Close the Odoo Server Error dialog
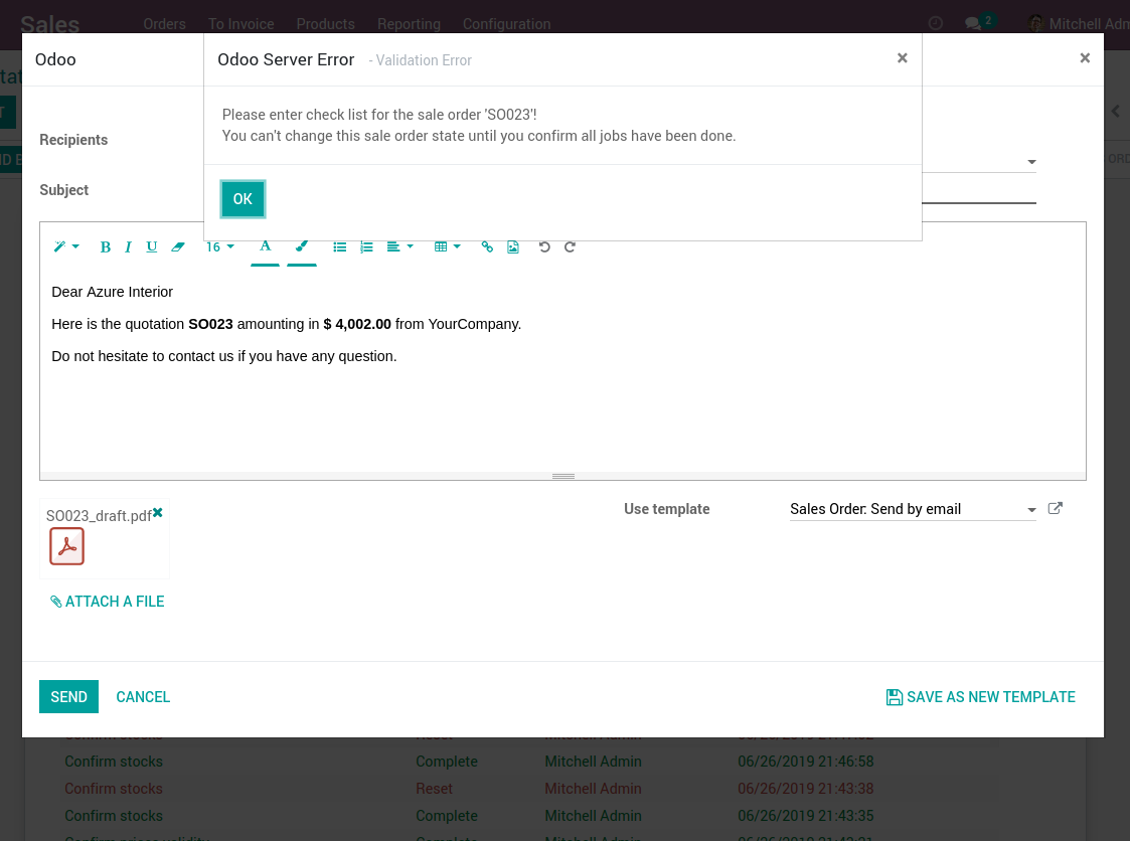Screen dimensions: 1130x841 tap(902, 58)
